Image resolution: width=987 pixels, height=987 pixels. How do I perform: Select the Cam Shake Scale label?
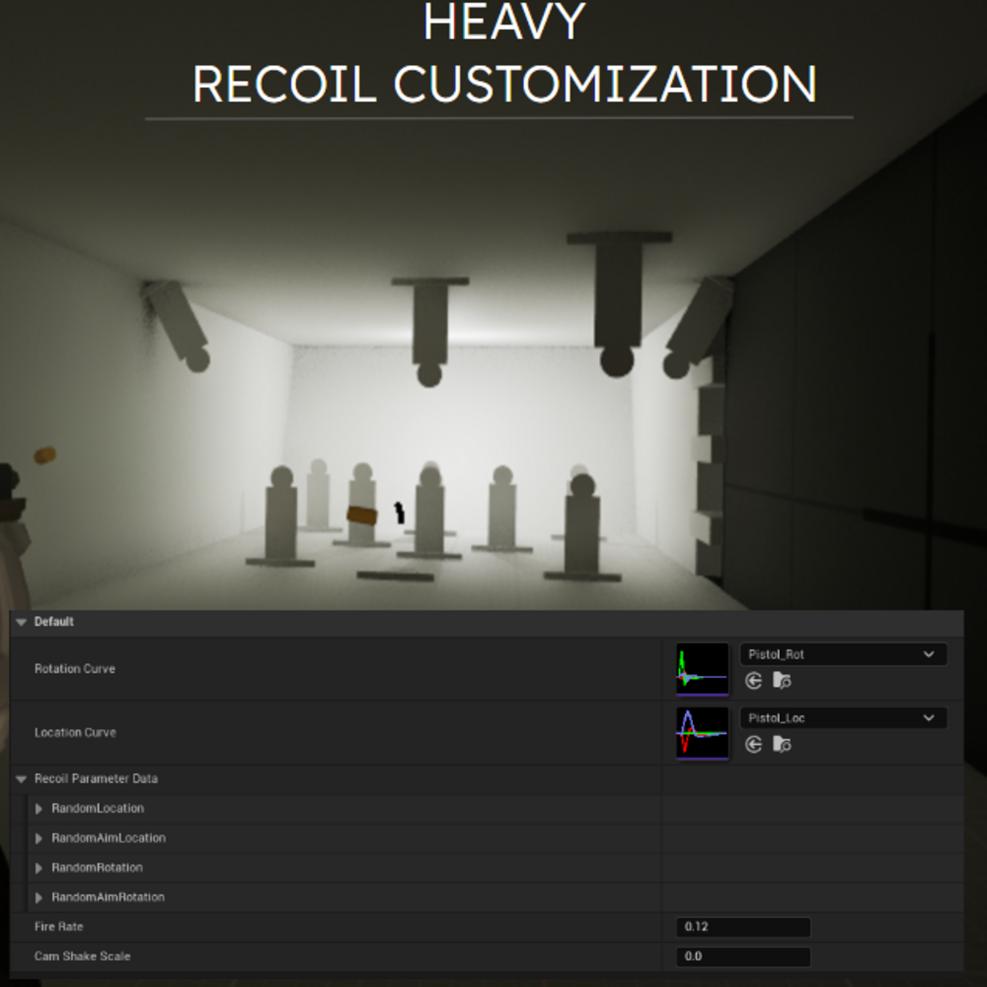82,956
